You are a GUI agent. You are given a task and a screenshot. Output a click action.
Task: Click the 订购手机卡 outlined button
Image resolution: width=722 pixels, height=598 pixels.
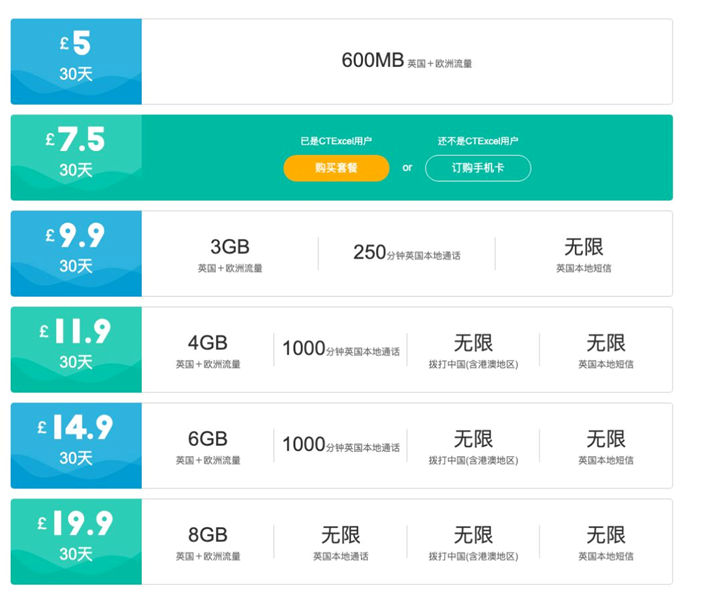477,168
